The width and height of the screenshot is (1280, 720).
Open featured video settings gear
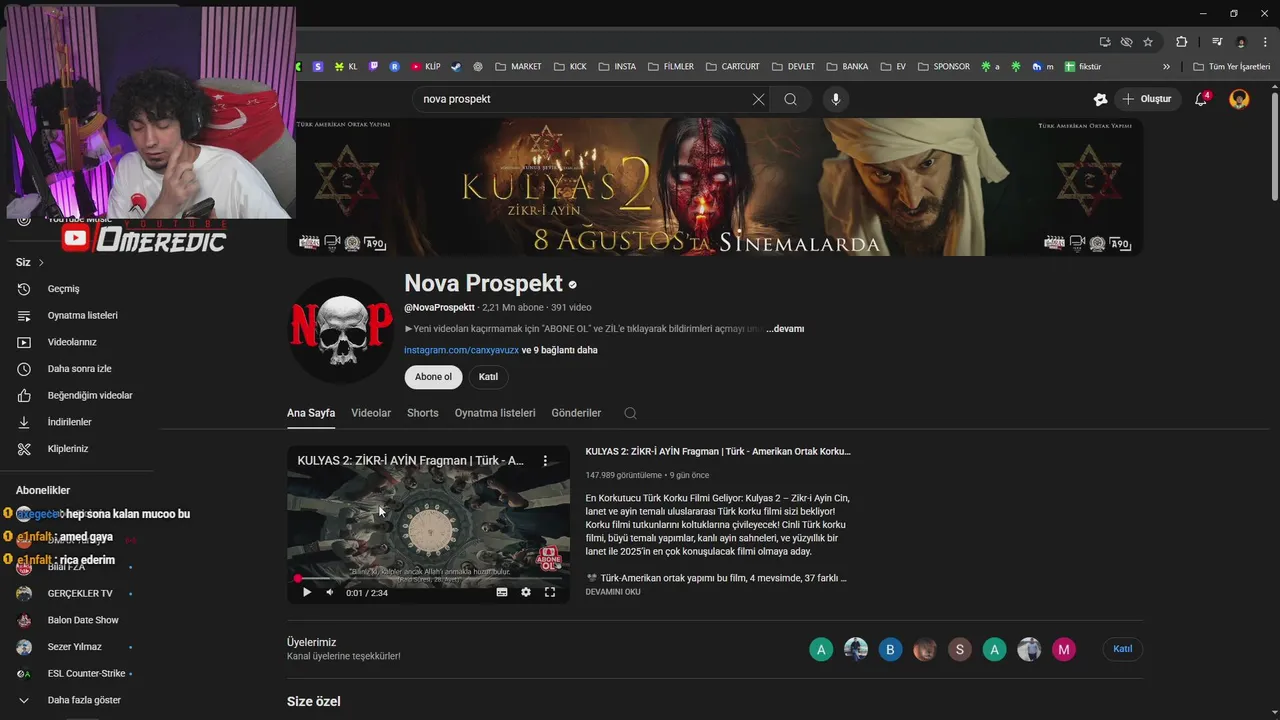(526, 592)
